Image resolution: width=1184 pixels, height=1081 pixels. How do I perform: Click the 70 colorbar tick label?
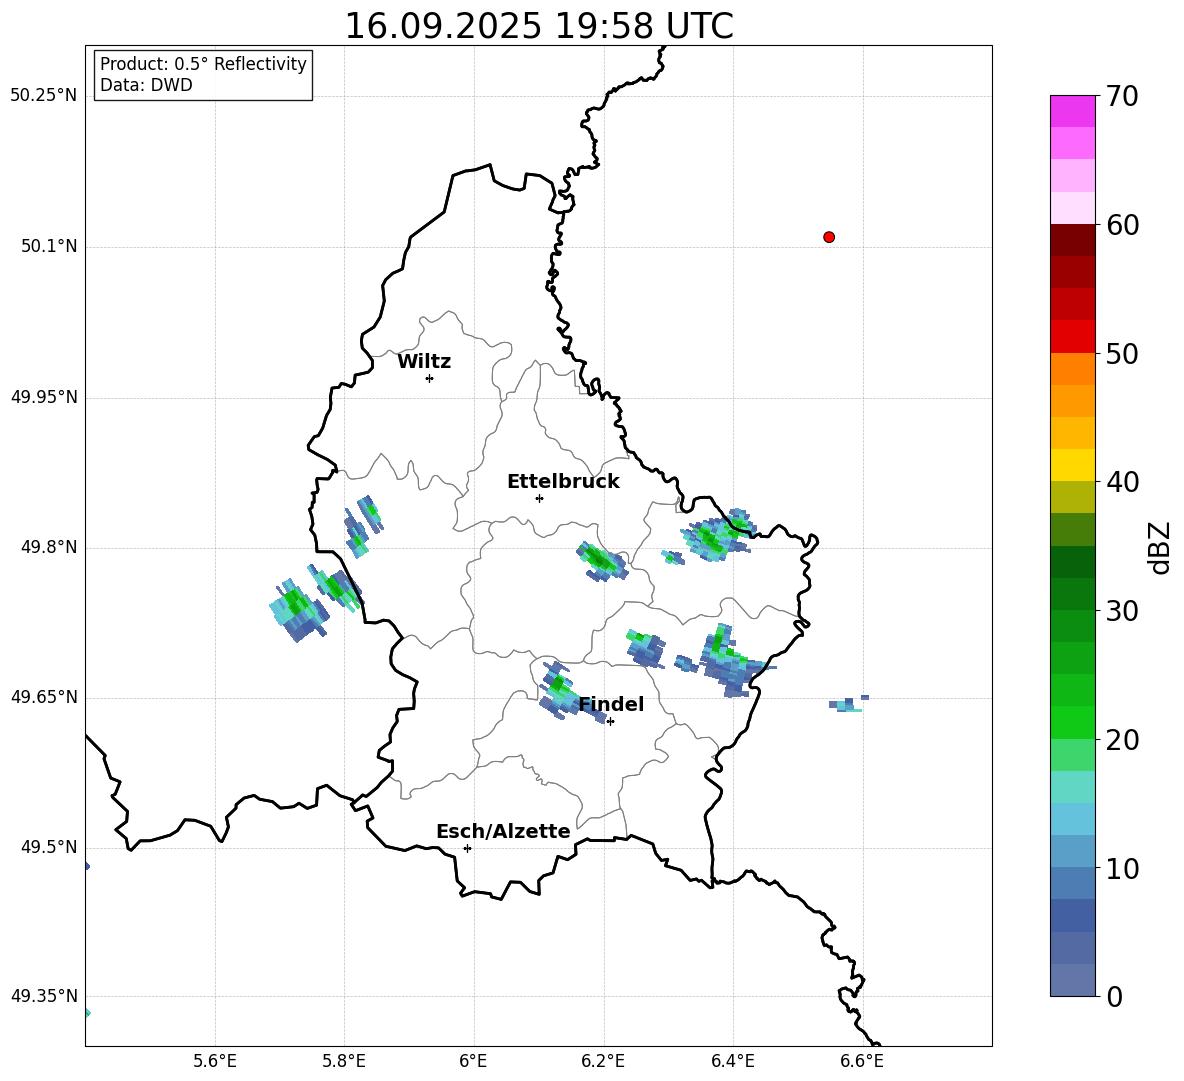point(1122,97)
